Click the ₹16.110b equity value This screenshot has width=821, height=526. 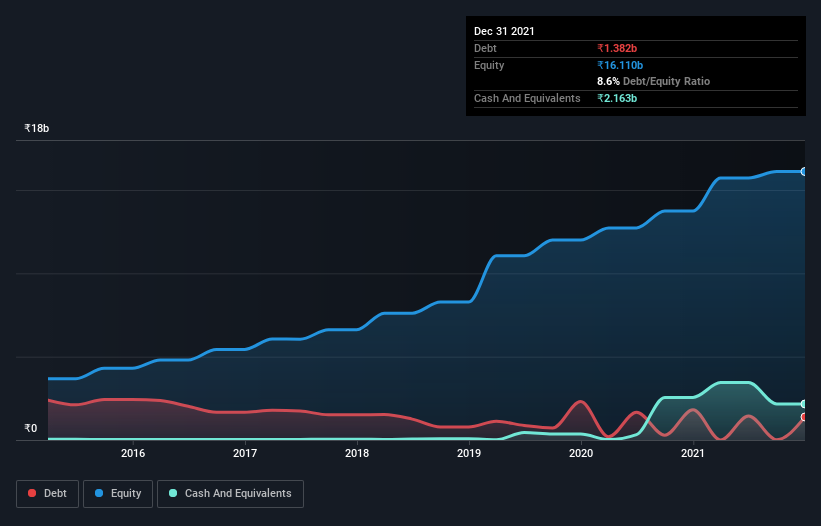click(620, 65)
